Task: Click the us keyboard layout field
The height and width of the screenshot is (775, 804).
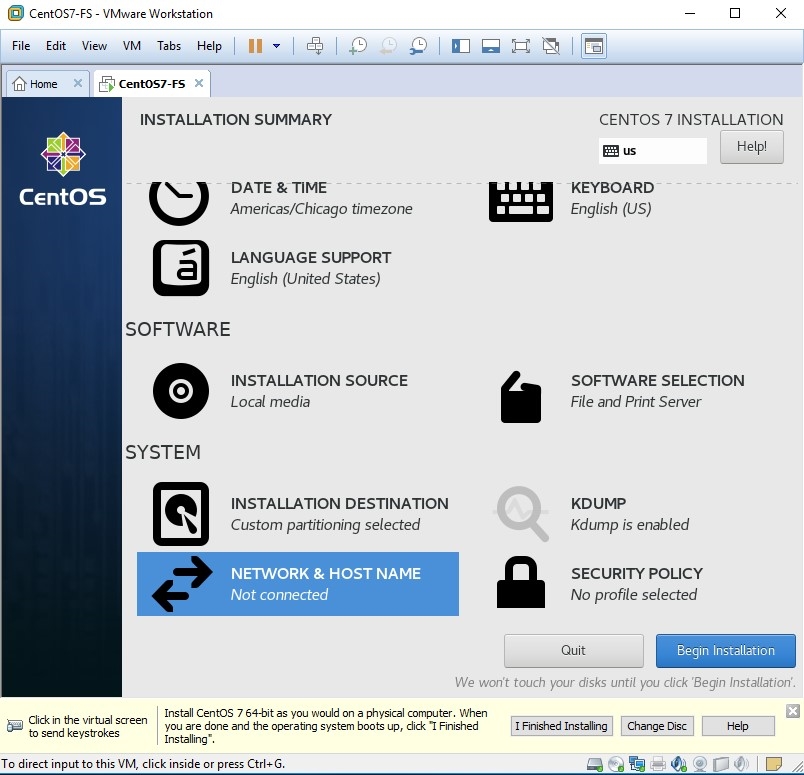Action: point(653,151)
